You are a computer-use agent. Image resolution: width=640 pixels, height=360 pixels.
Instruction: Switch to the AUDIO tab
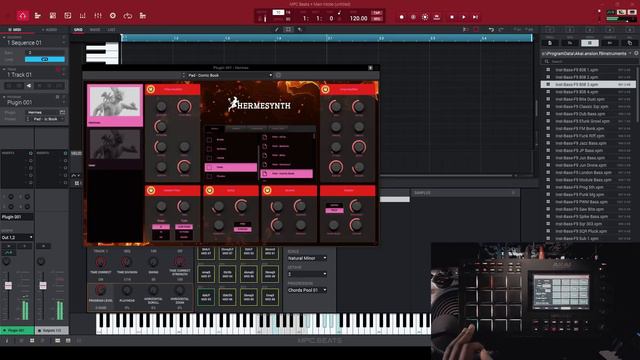pos(49,30)
